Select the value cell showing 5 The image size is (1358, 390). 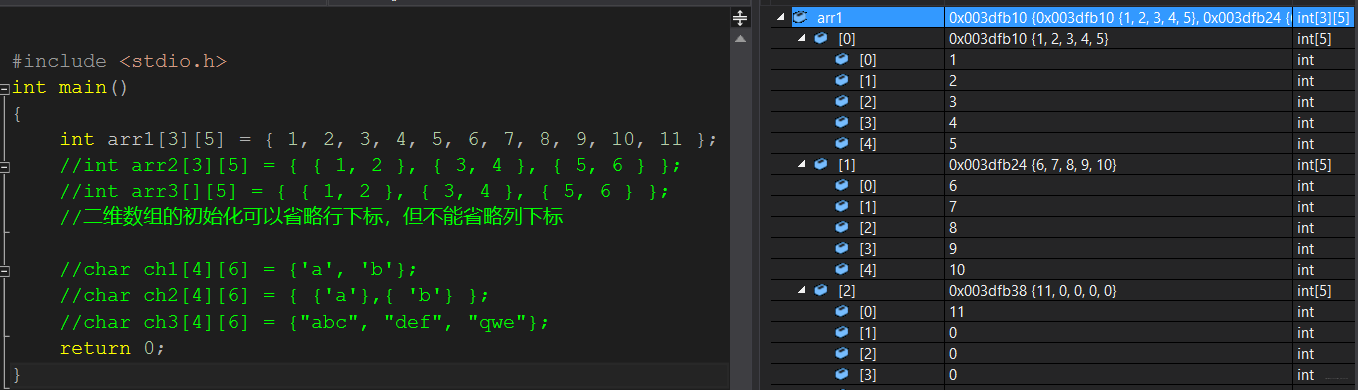tap(1118, 144)
